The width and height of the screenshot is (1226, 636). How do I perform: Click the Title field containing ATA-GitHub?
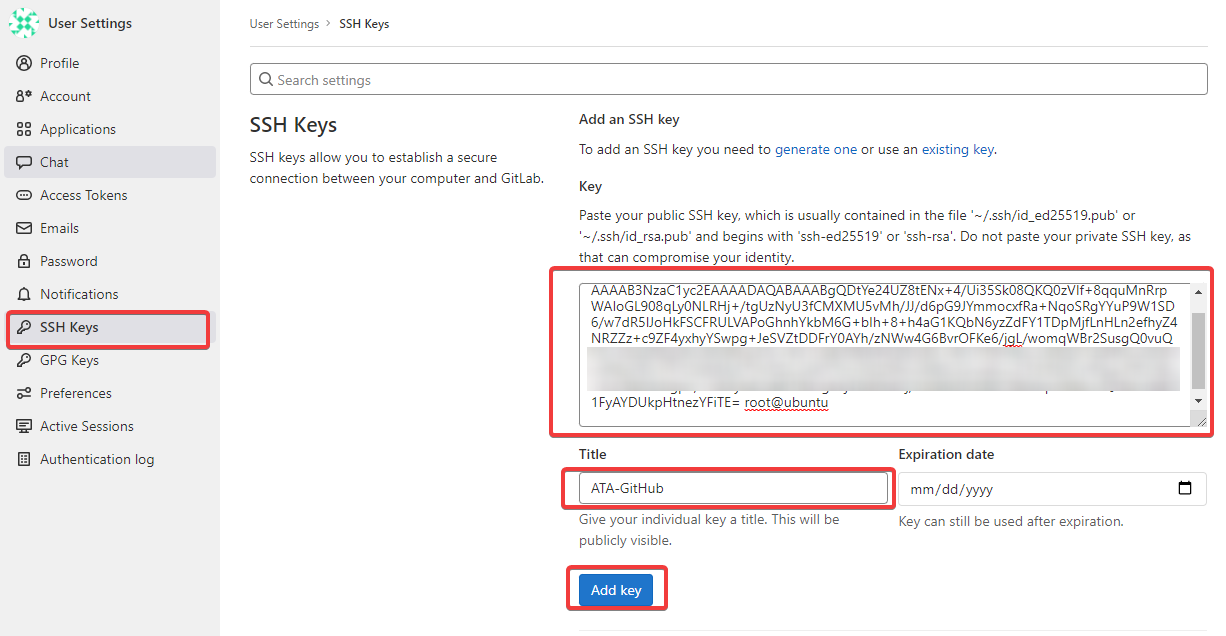pyautogui.click(x=733, y=488)
